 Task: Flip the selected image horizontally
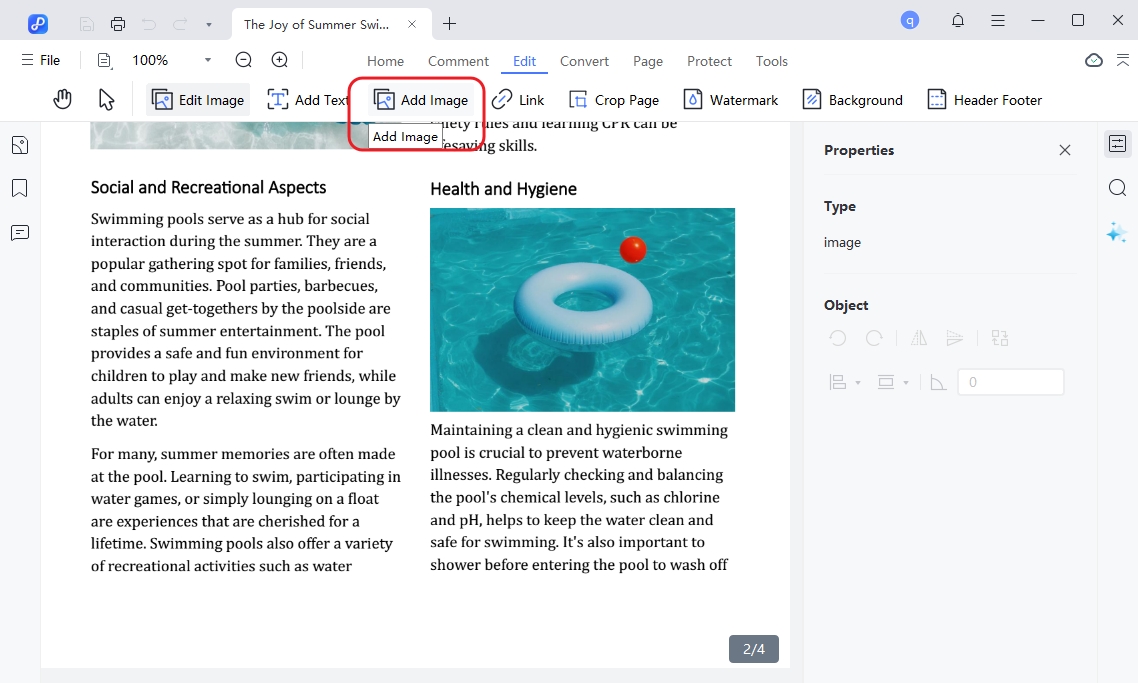(918, 338)
